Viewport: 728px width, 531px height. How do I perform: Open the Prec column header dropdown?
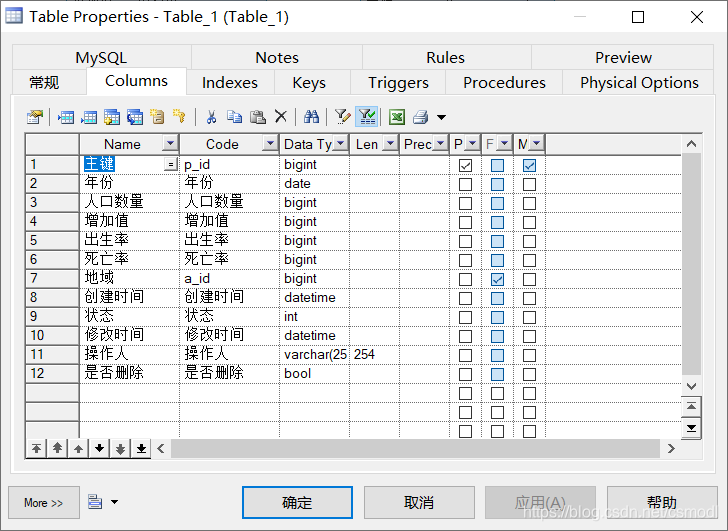pyautogui.click(x=440, y=143)
